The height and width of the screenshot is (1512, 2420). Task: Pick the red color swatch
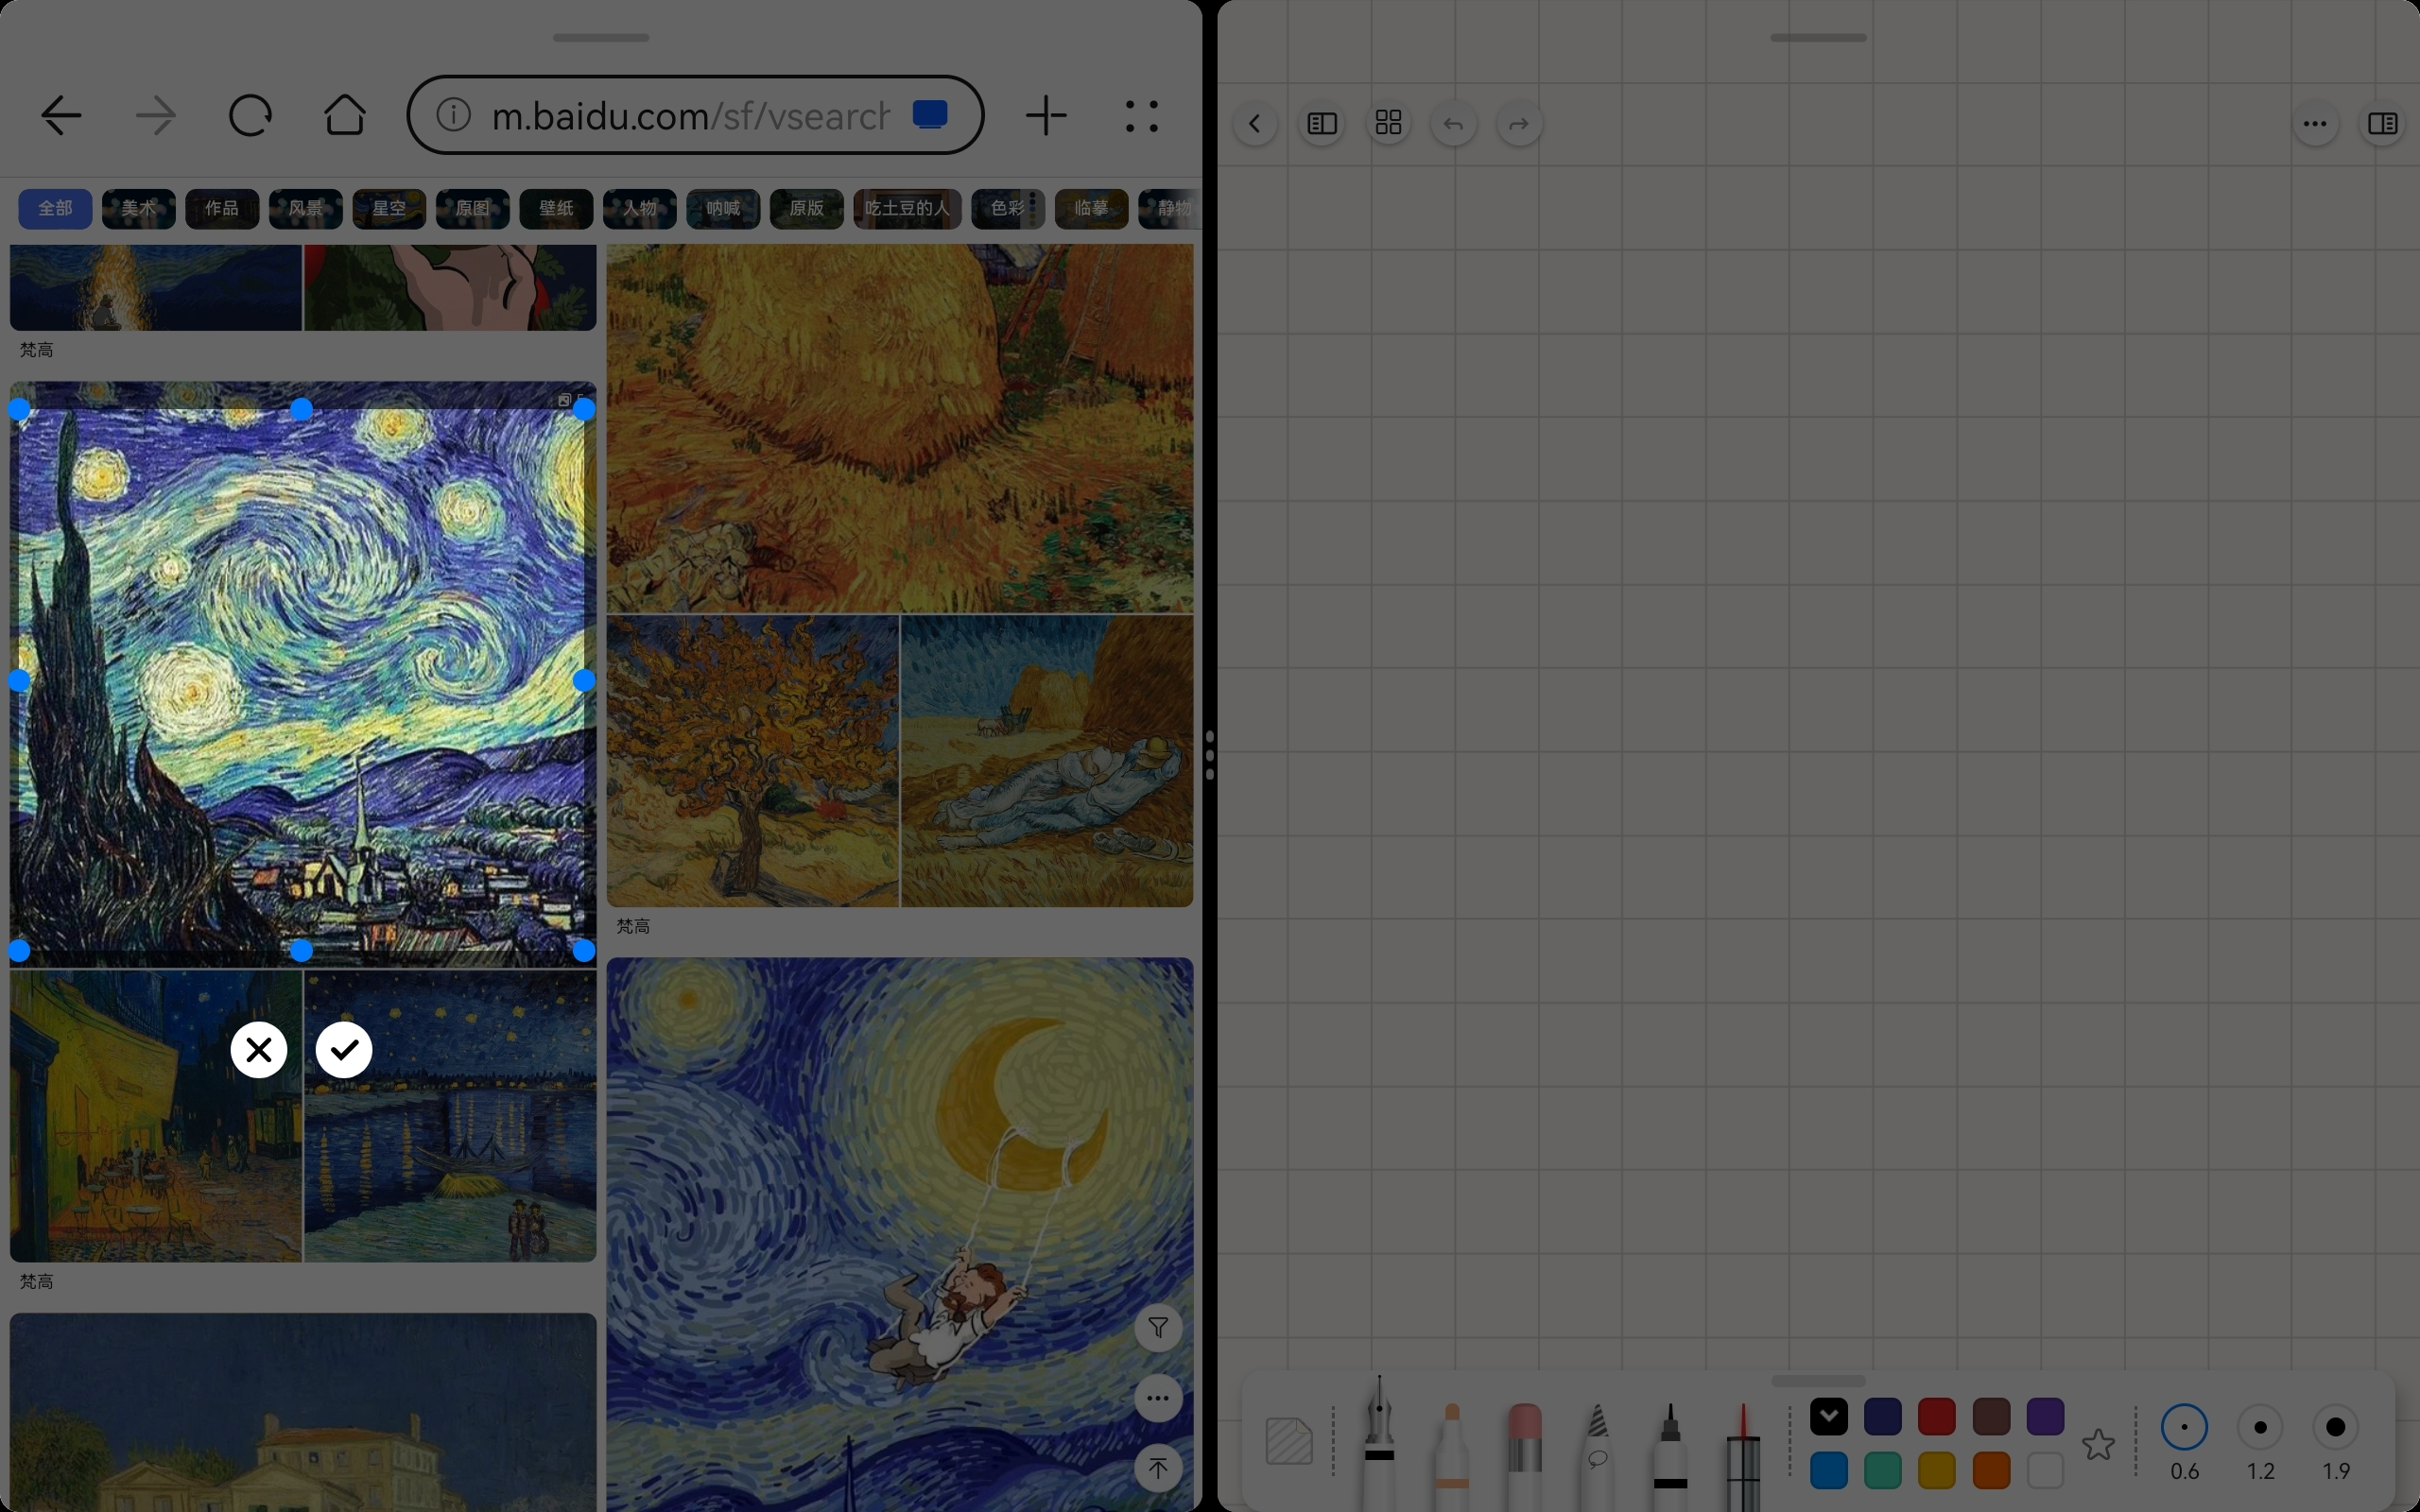pos(1937,1416)
